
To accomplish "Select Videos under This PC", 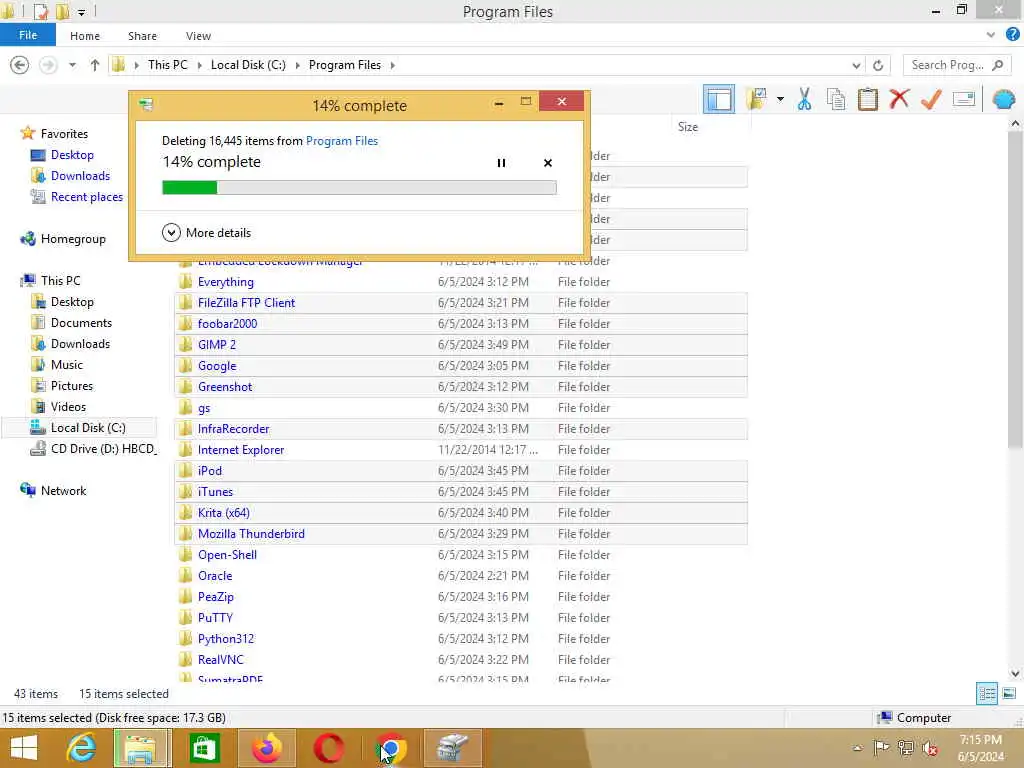I will [x=68, y=406].
